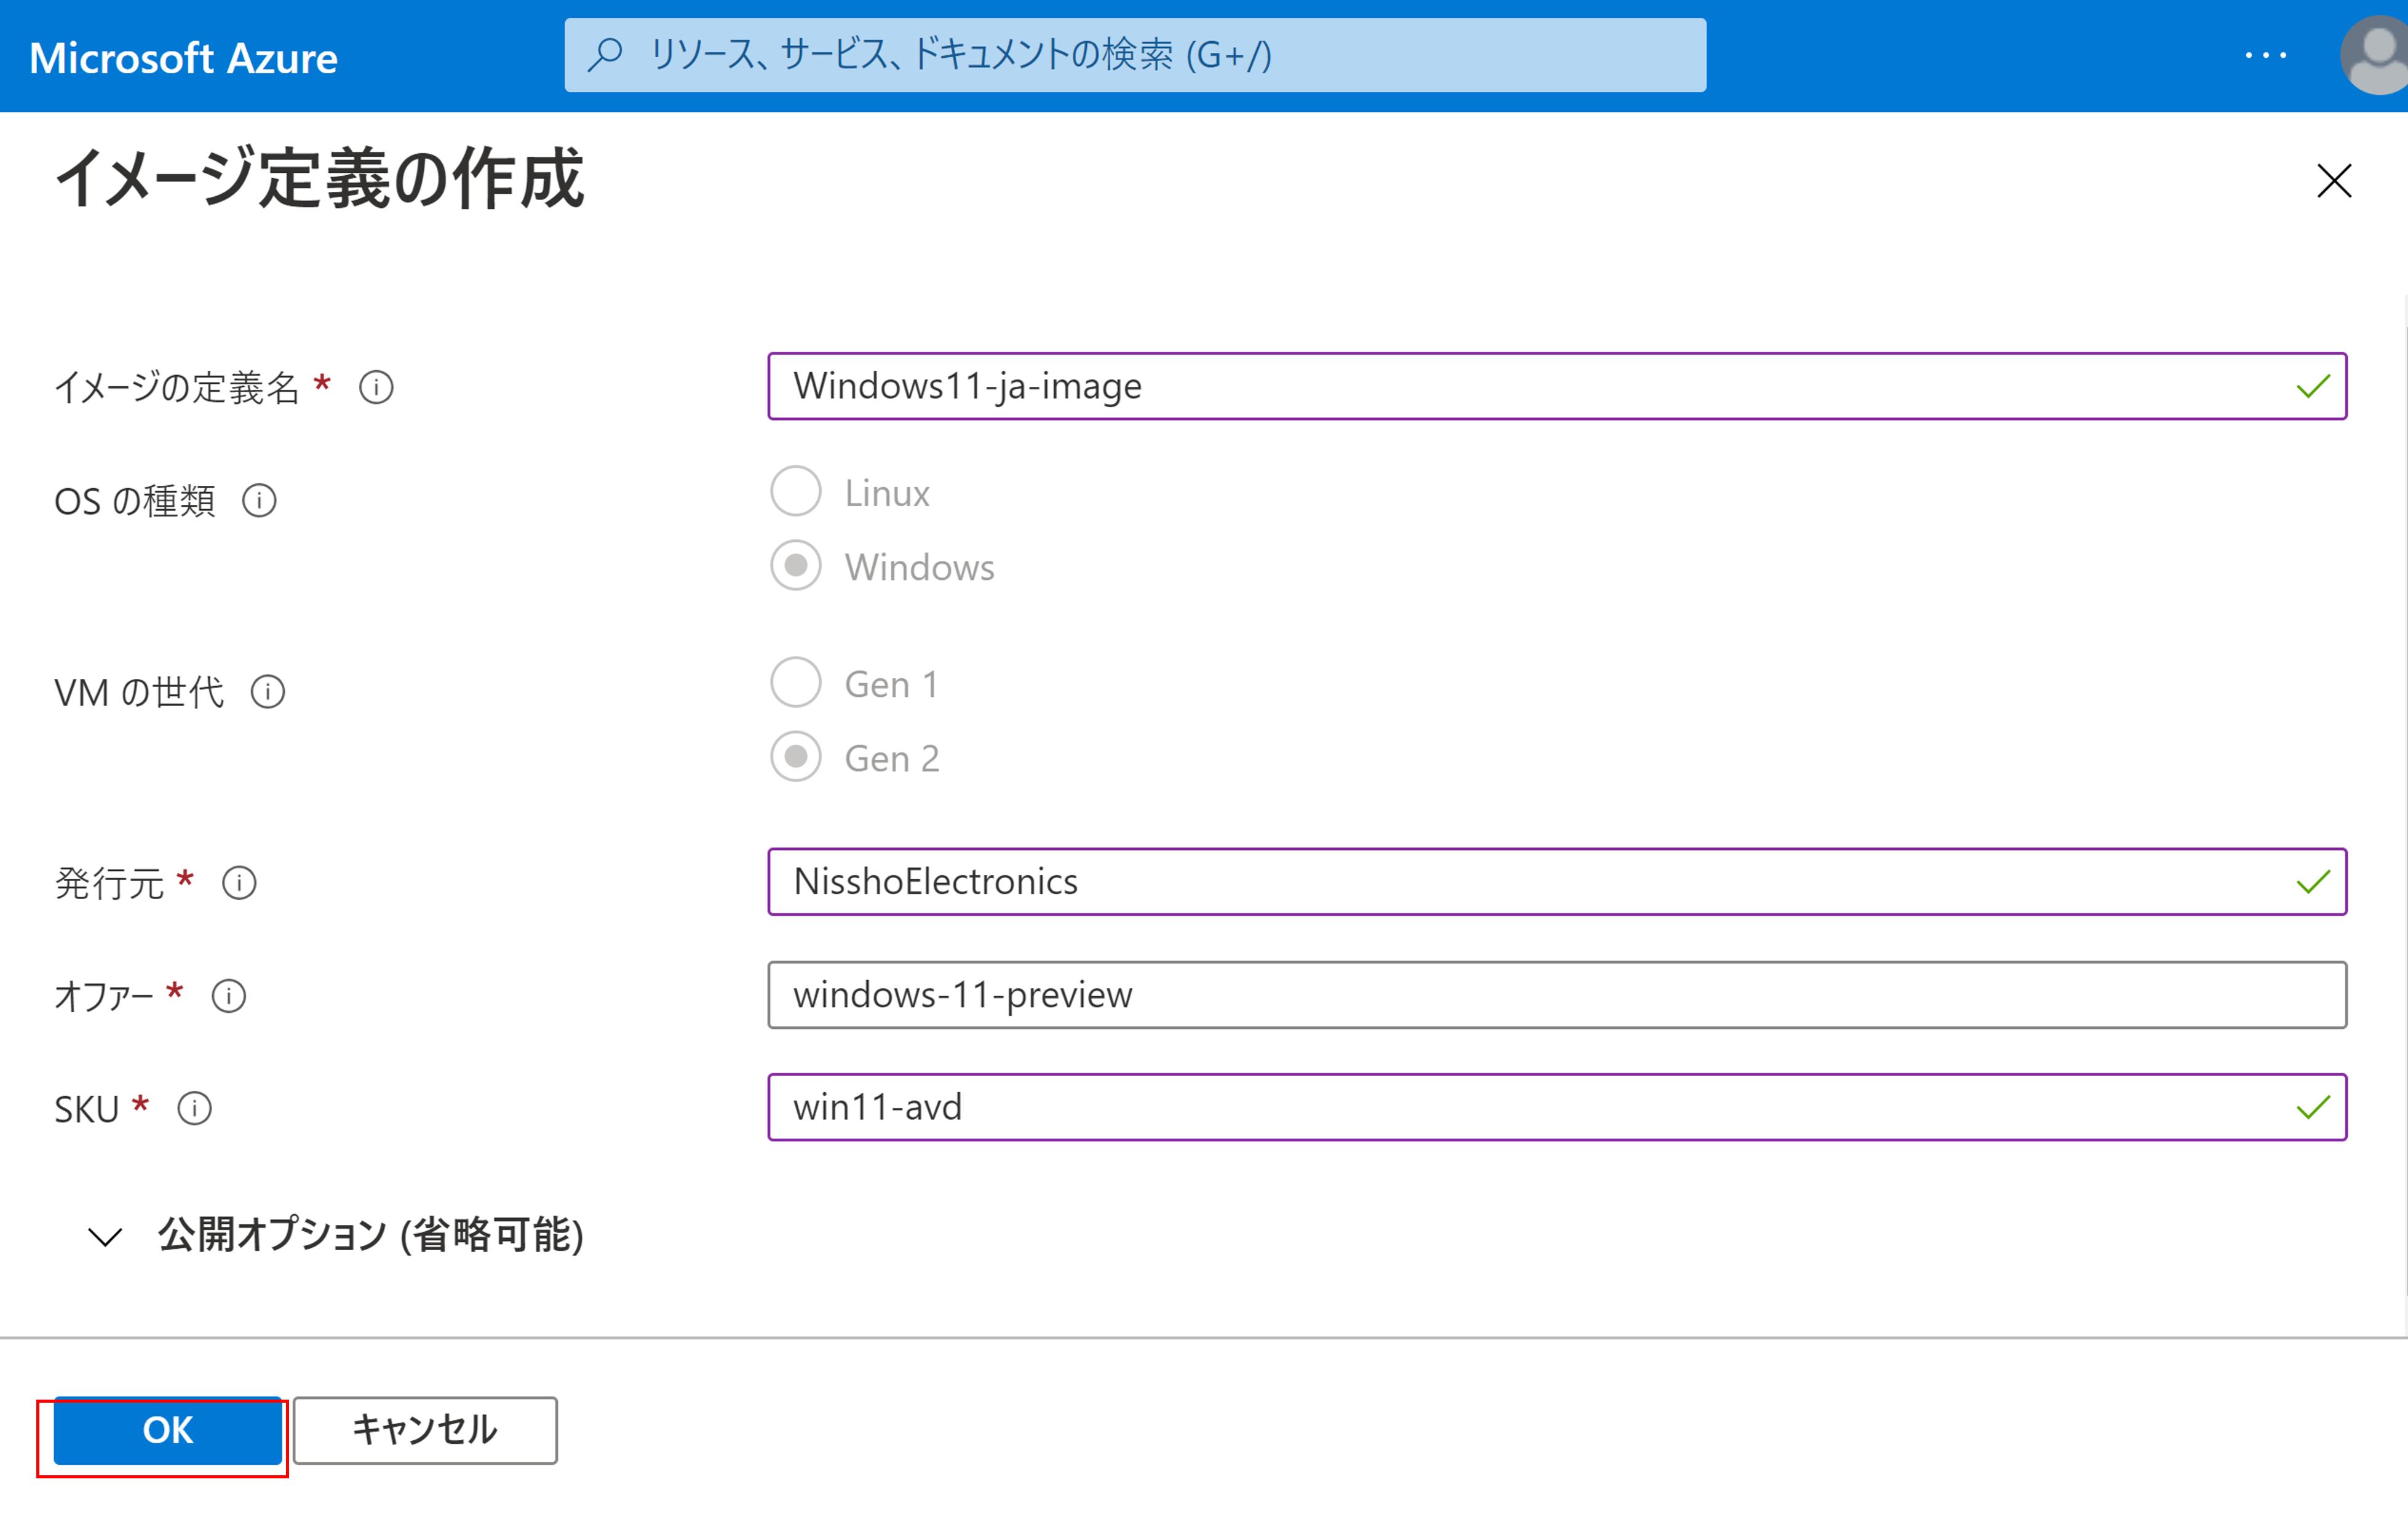Click the search magnifier icon

click(x=605, y=55)
